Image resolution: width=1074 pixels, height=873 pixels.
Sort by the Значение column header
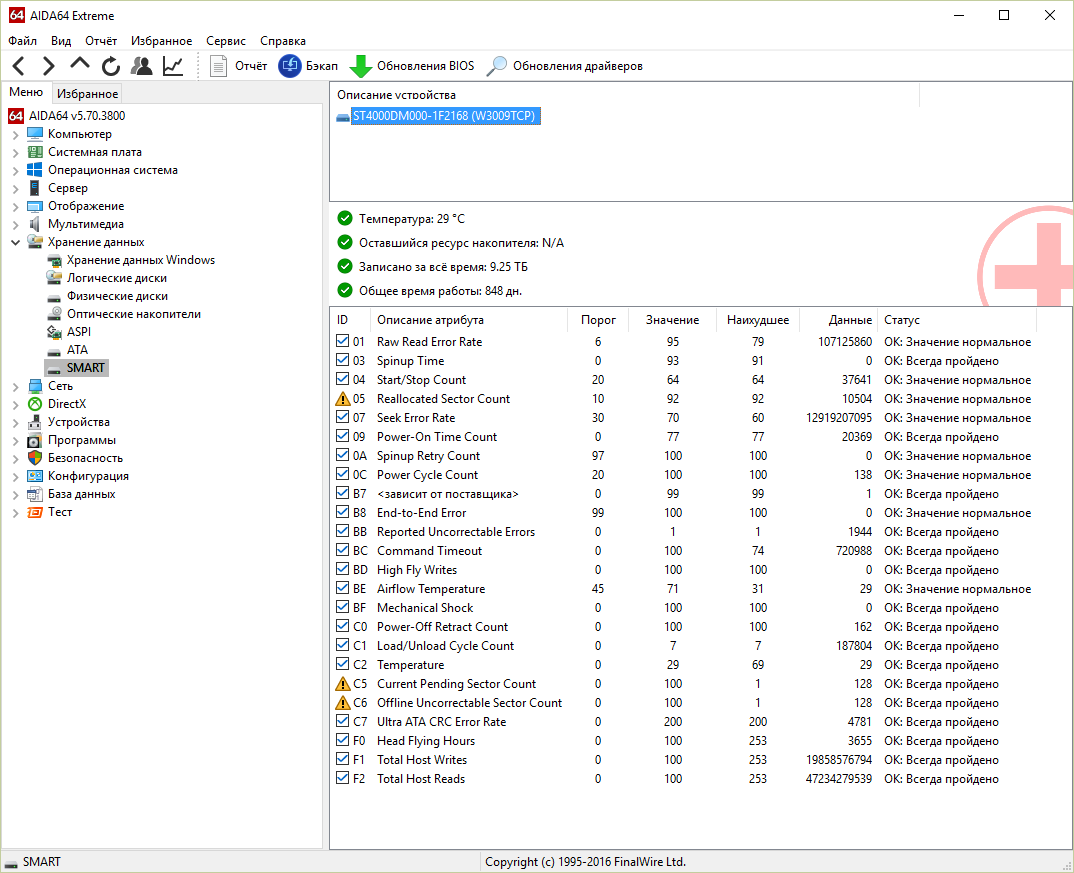pos(672,320)
